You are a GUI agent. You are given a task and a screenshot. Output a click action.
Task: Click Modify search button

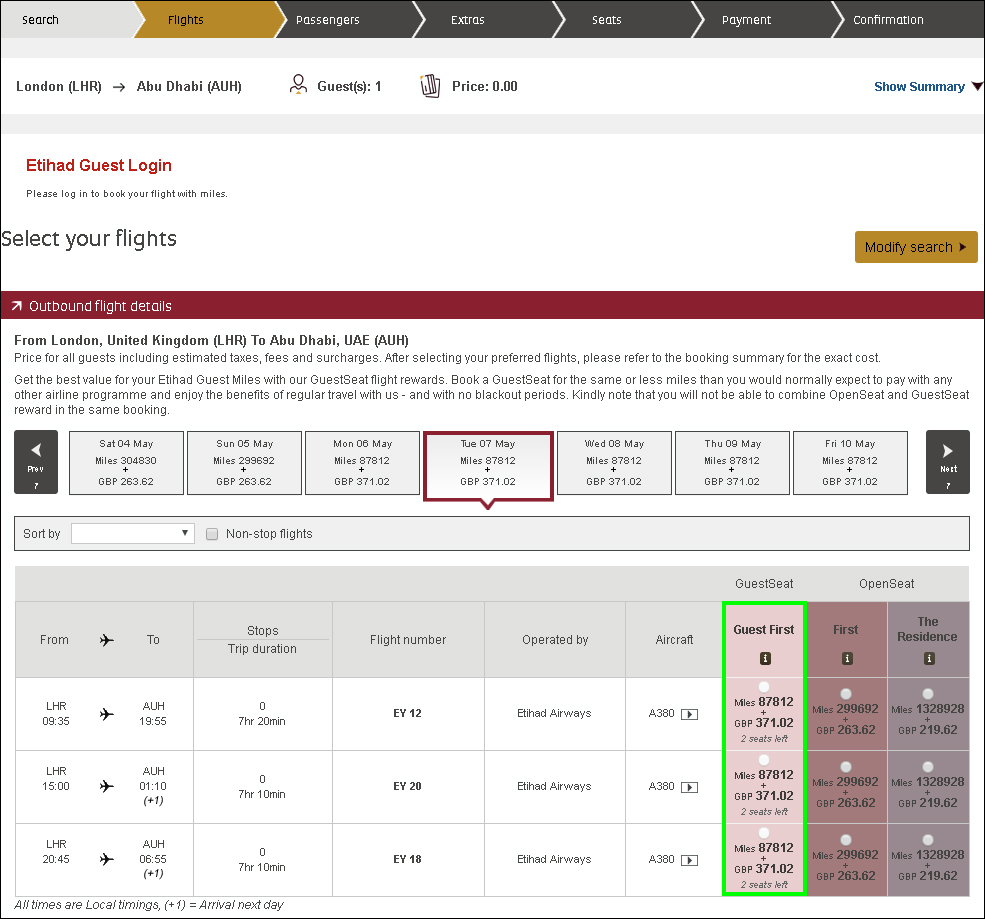(916, 247)
